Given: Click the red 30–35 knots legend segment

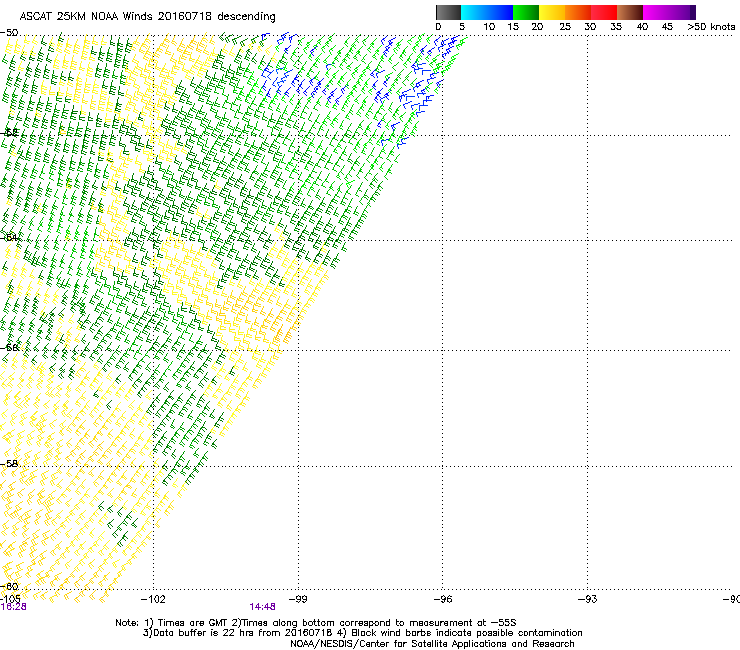Looking at the screenshot, I should pyautogui.click(x=604, y=12).
